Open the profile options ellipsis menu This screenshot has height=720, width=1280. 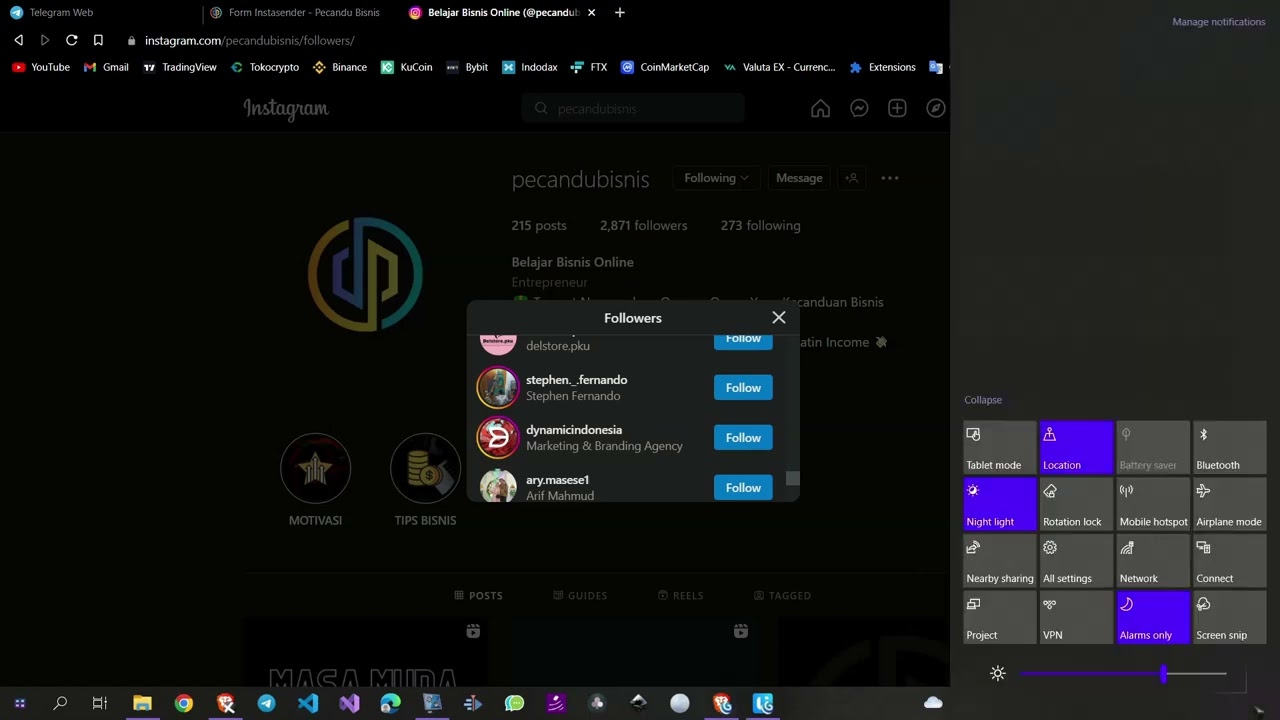(890, 178)
